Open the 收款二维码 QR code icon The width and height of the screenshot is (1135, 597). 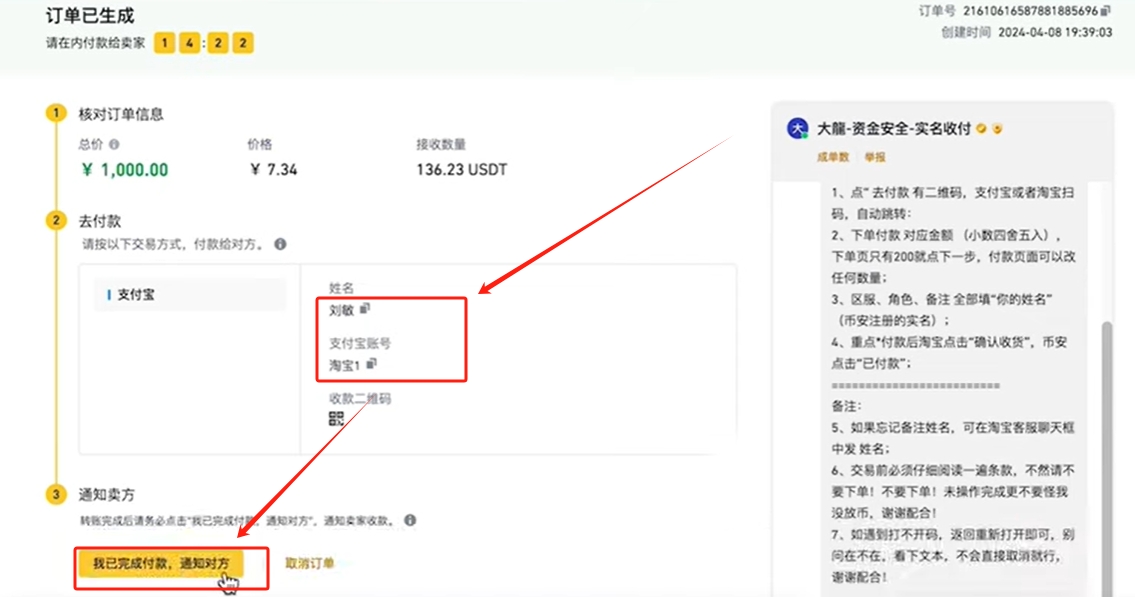[336, 418]
